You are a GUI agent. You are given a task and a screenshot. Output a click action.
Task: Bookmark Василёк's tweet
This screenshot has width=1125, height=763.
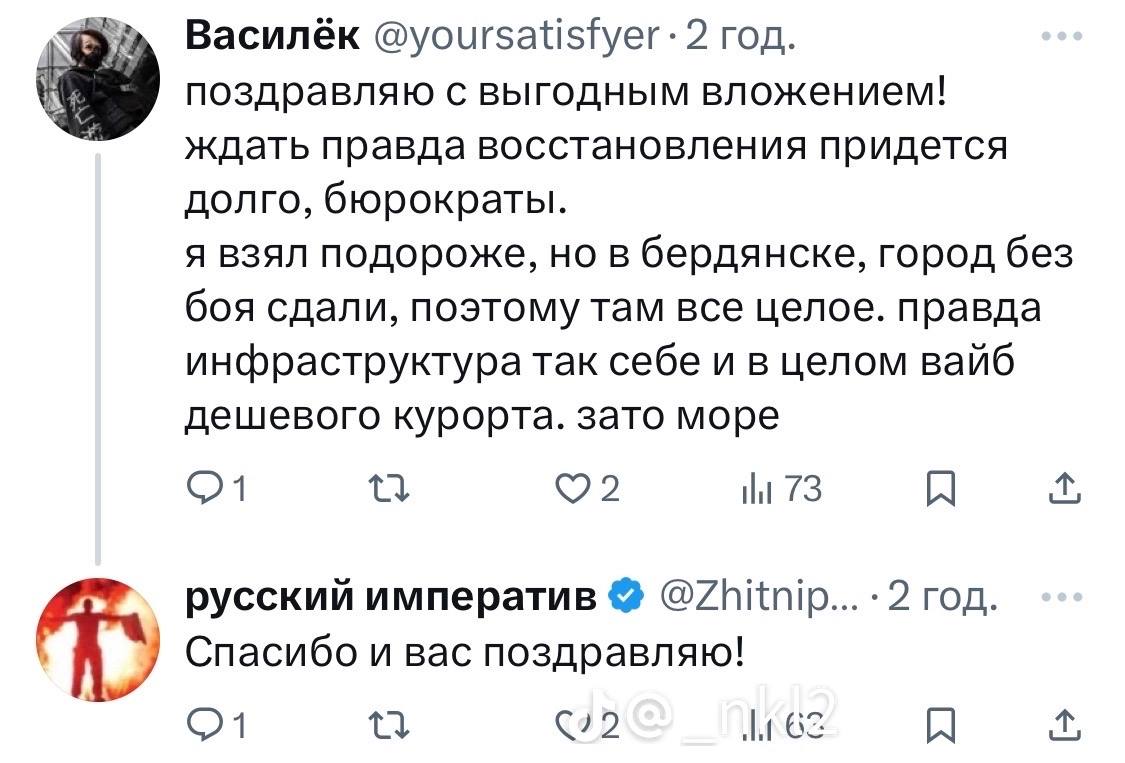(x=937, y=490)
